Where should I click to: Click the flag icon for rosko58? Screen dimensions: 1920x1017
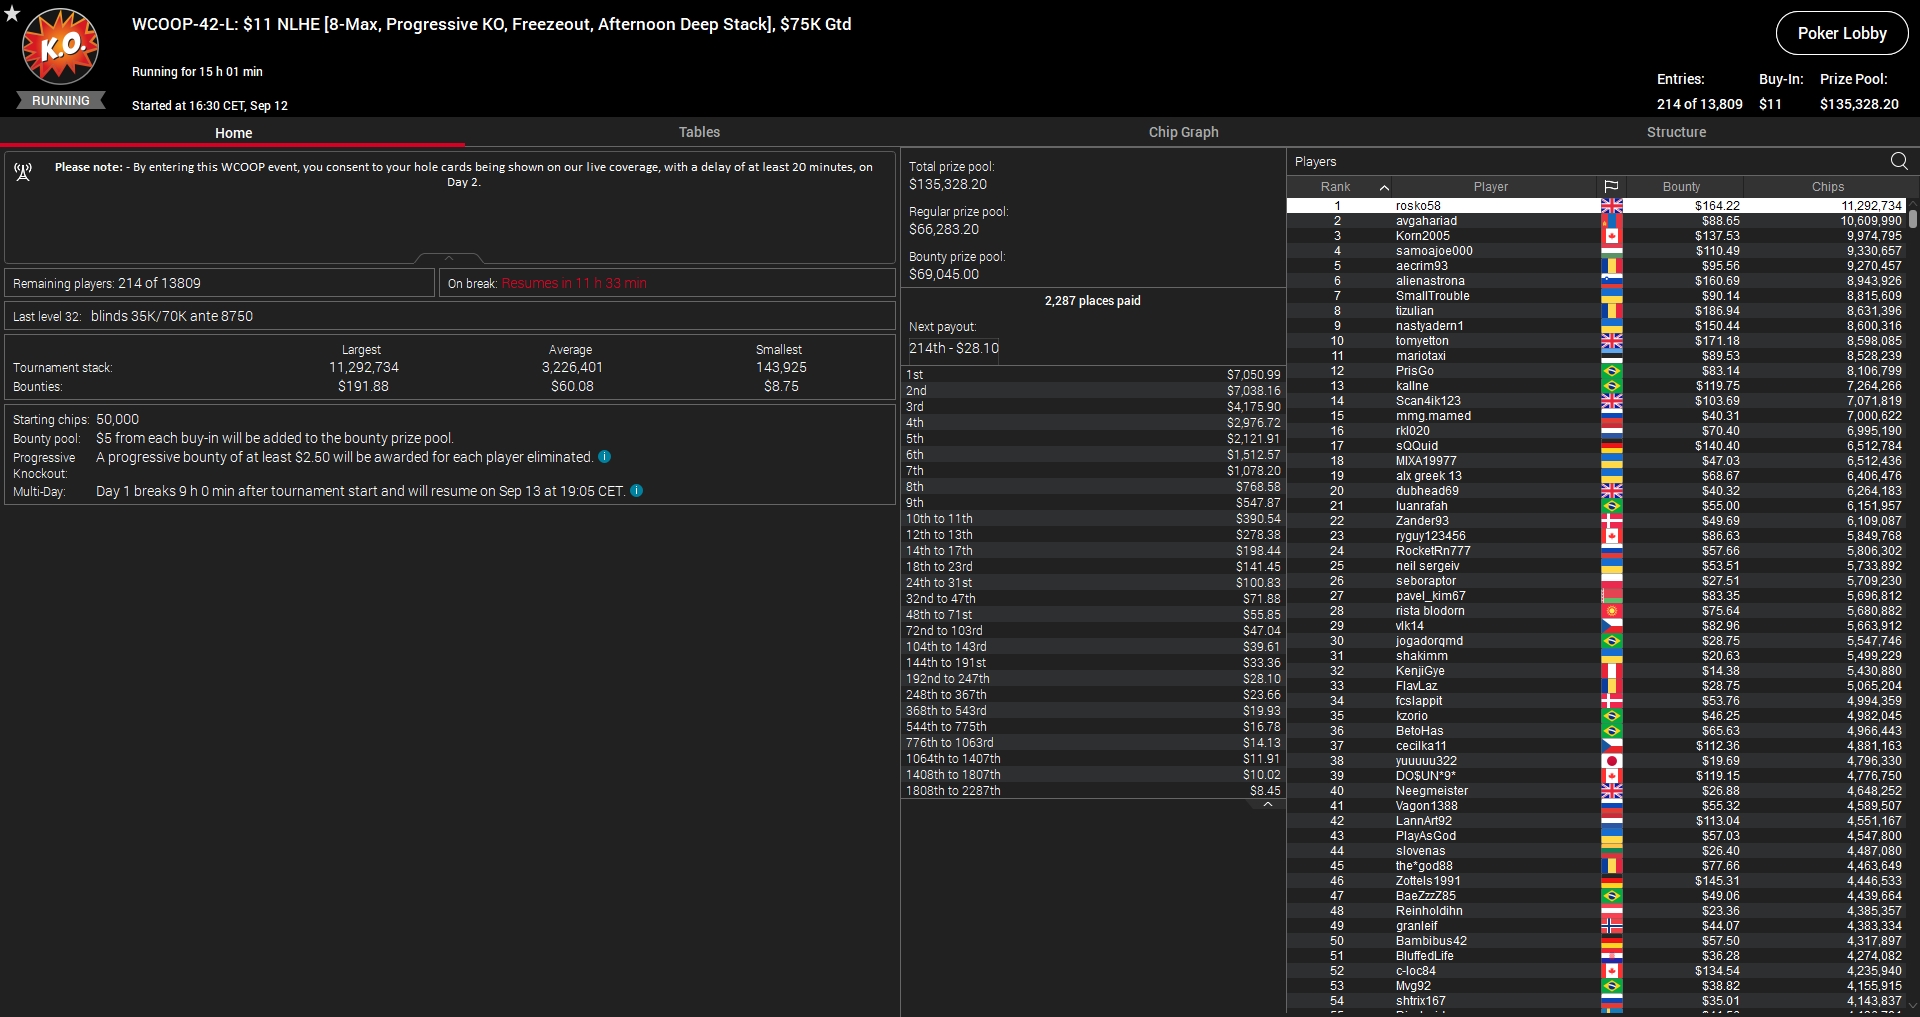(1611, 206)
